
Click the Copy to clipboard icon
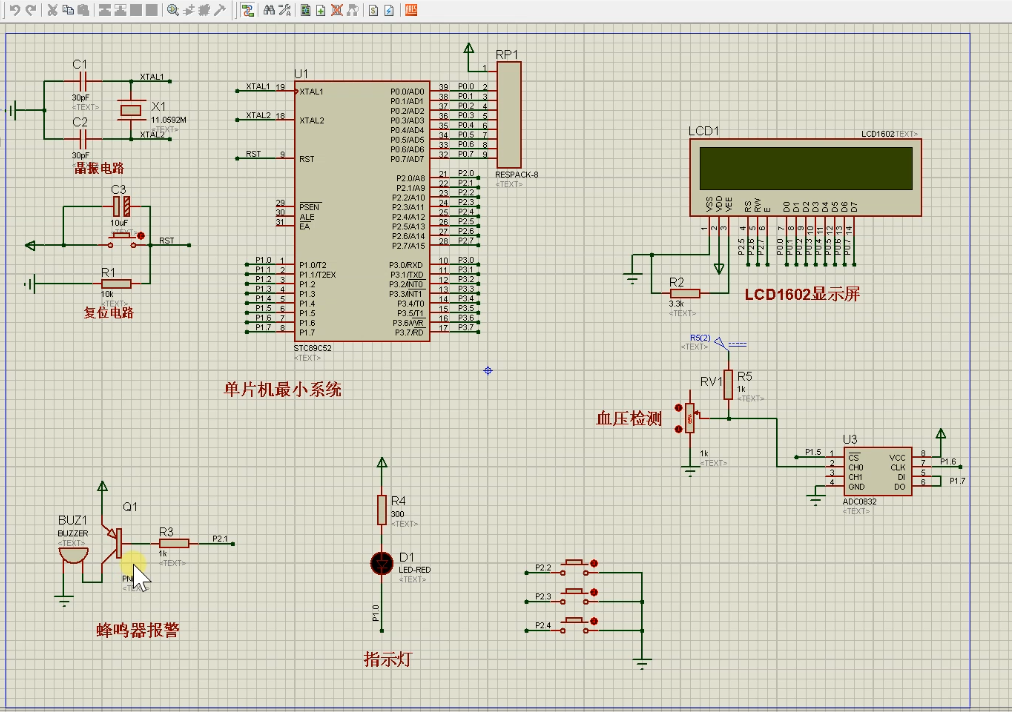pyautogui.click(x=67, y=10)
